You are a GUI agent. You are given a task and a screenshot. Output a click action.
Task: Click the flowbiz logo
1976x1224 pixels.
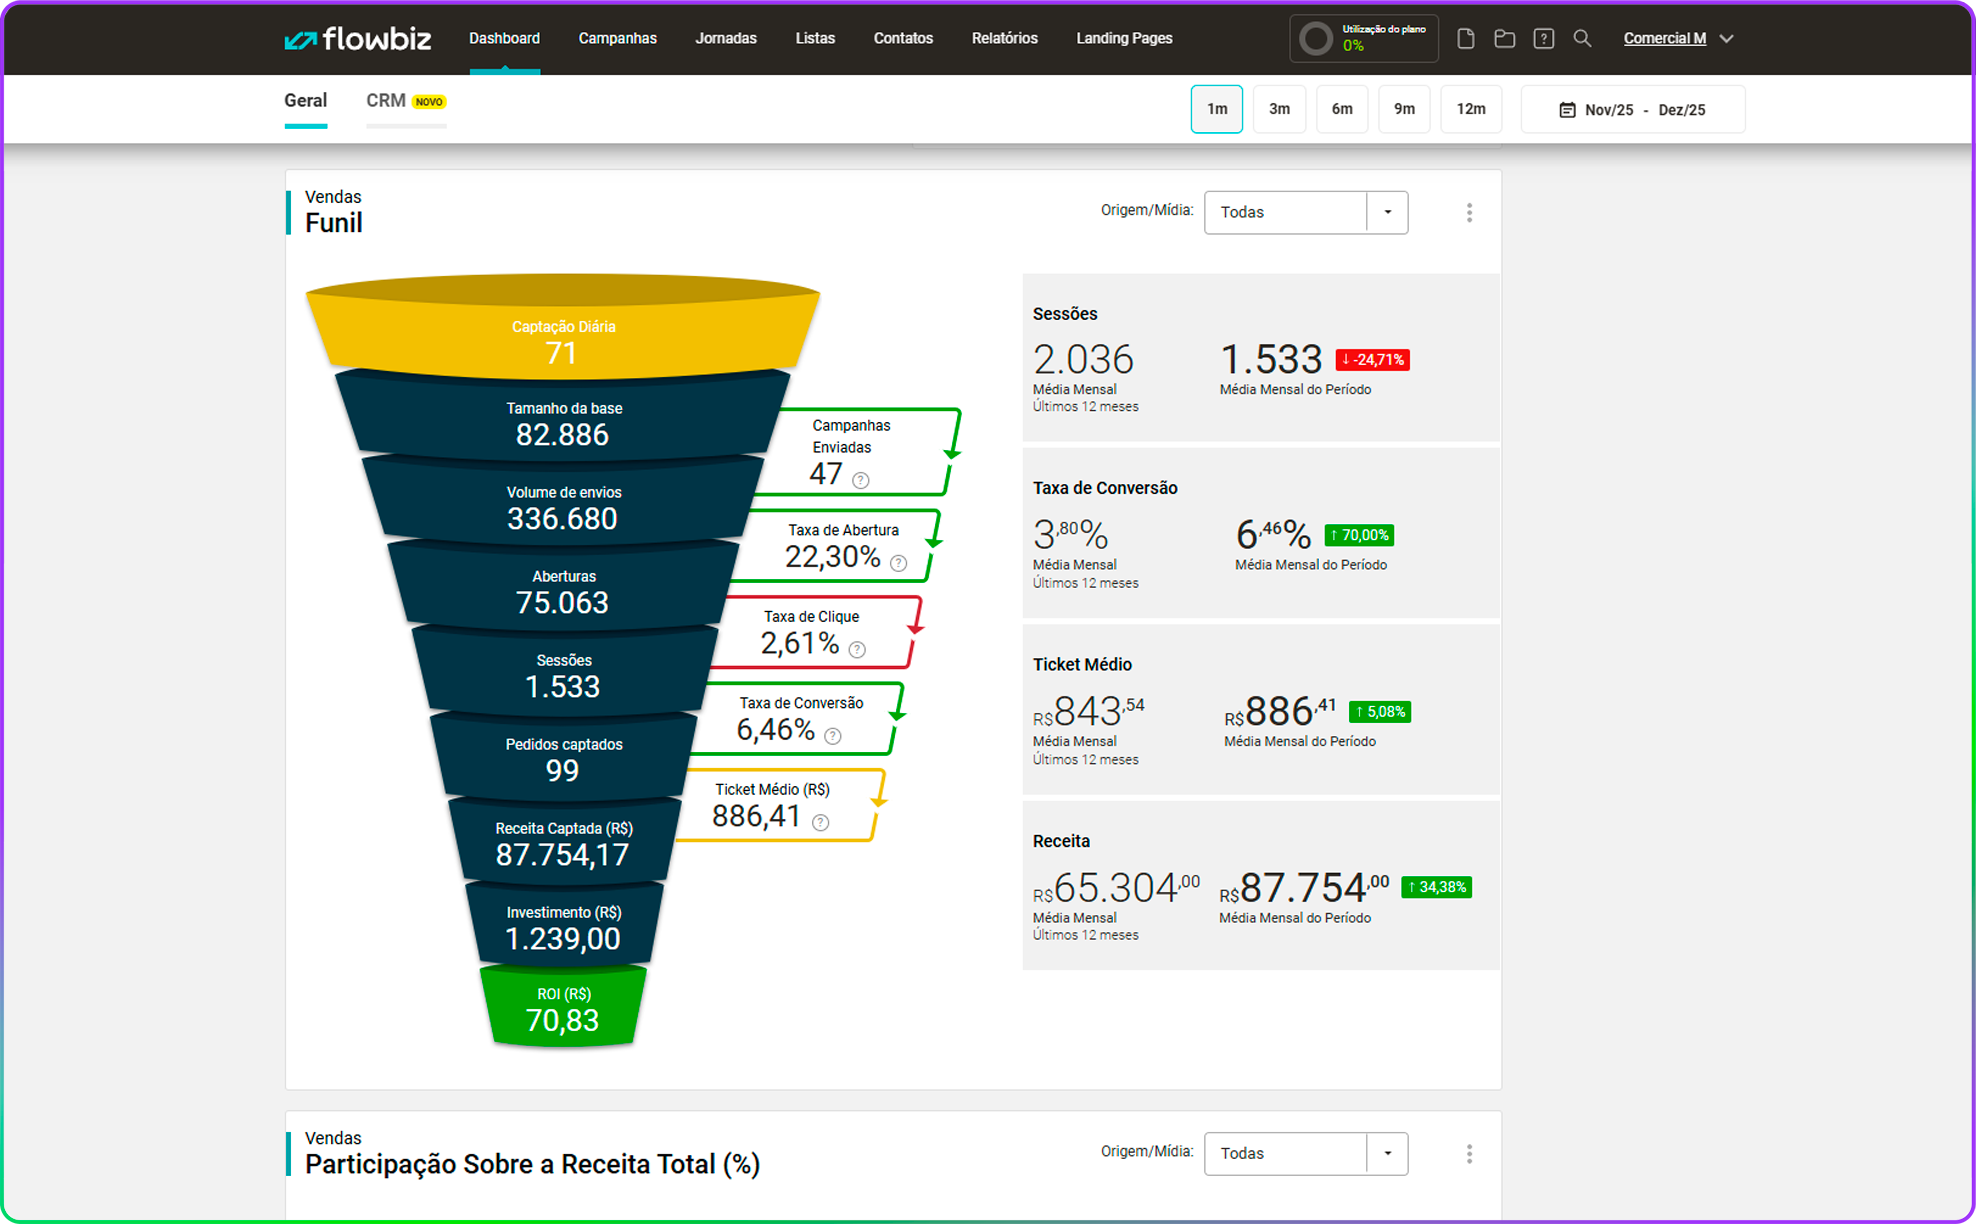tap(357, 39)
